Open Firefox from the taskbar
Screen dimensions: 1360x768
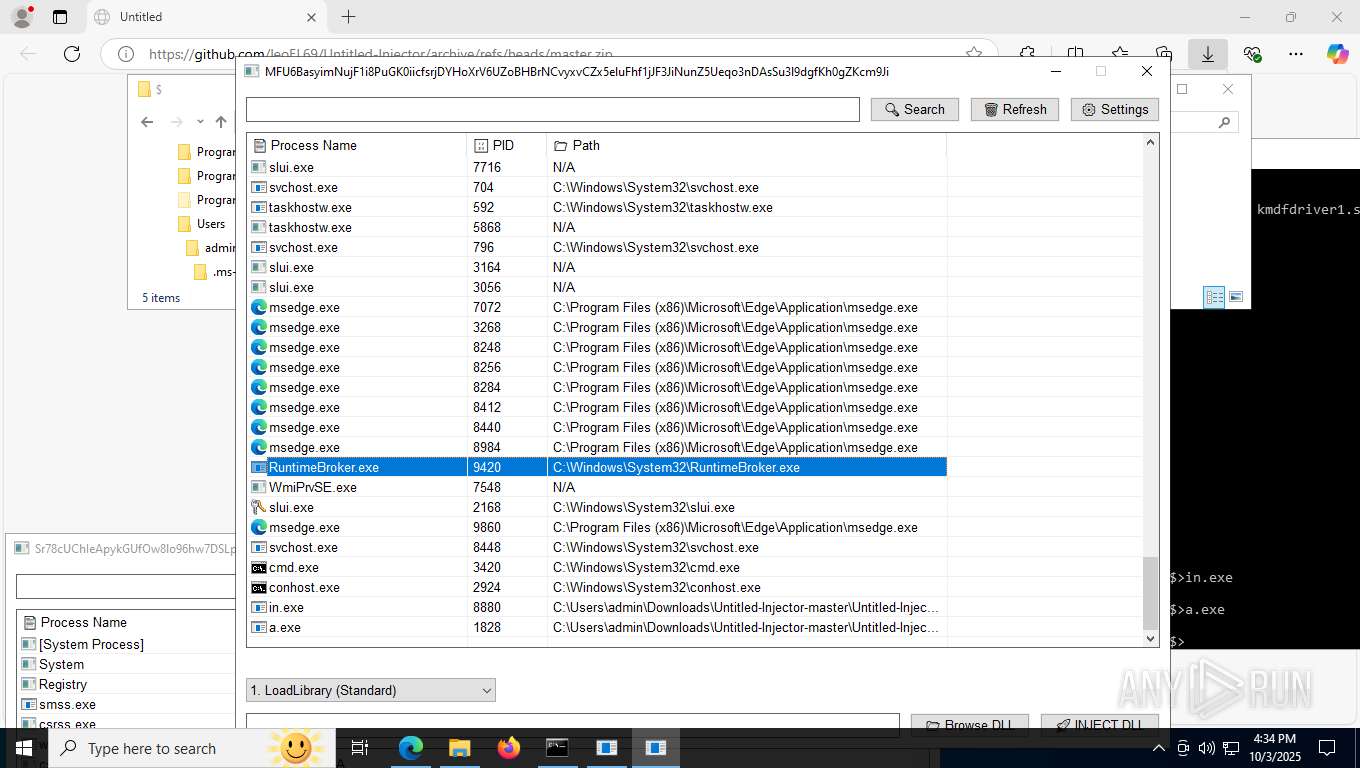click(x=509, y=748)
